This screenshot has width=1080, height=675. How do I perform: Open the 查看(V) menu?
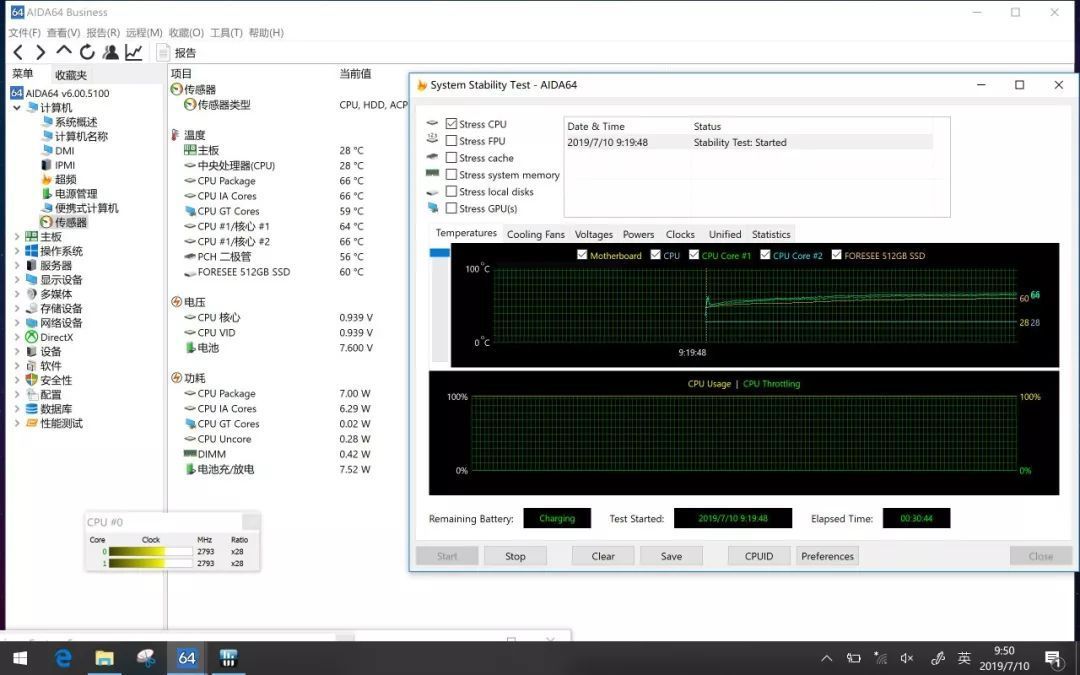63,32
